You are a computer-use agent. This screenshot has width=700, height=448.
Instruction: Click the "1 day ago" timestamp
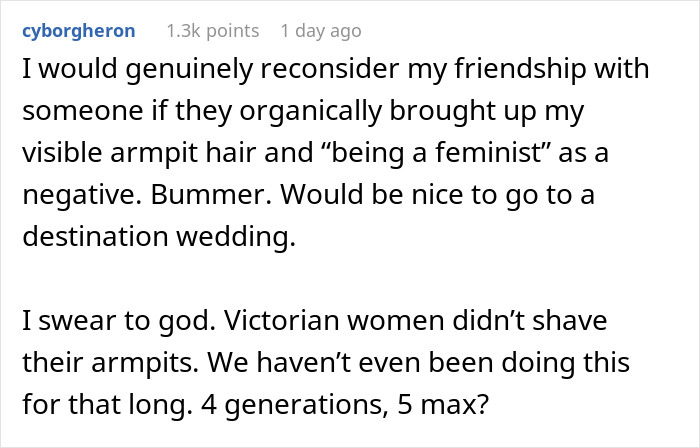tap(319, 31)
